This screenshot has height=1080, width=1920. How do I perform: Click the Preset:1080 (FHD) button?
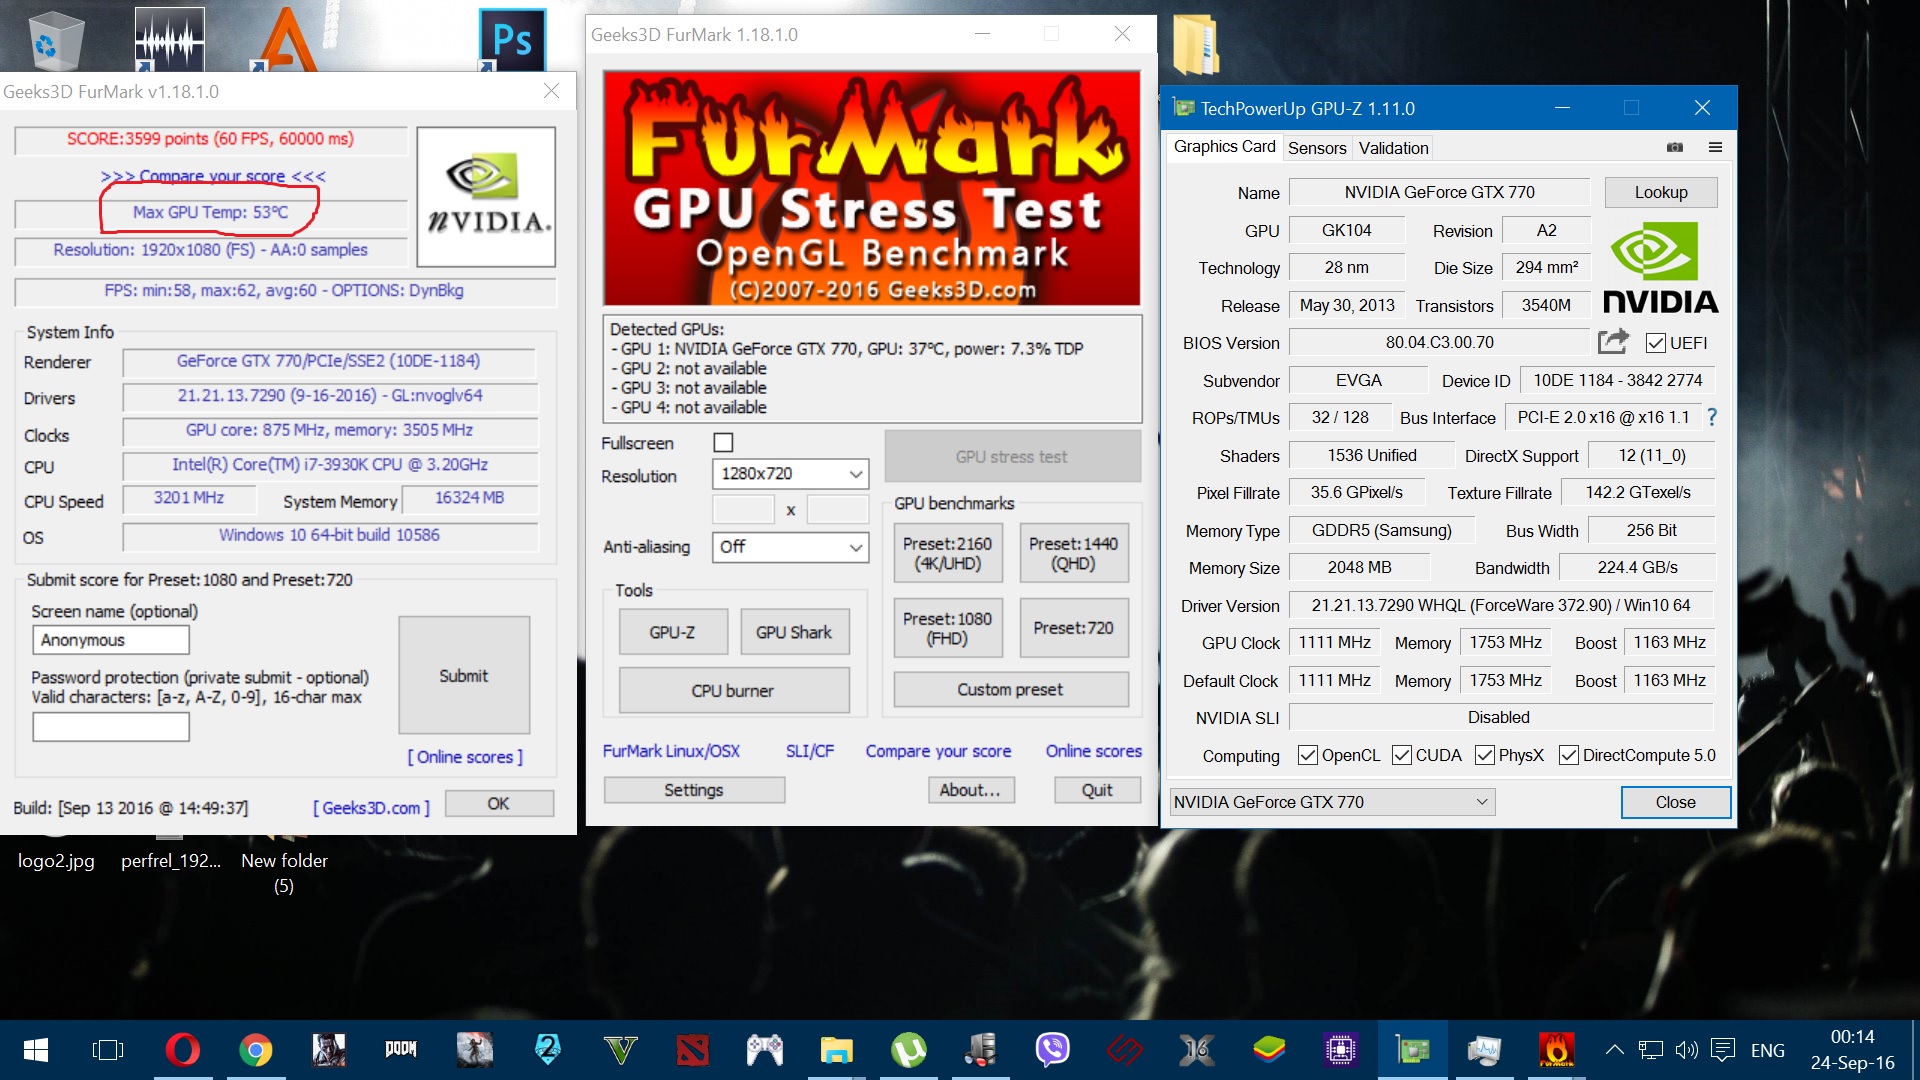tap(947, 628)
